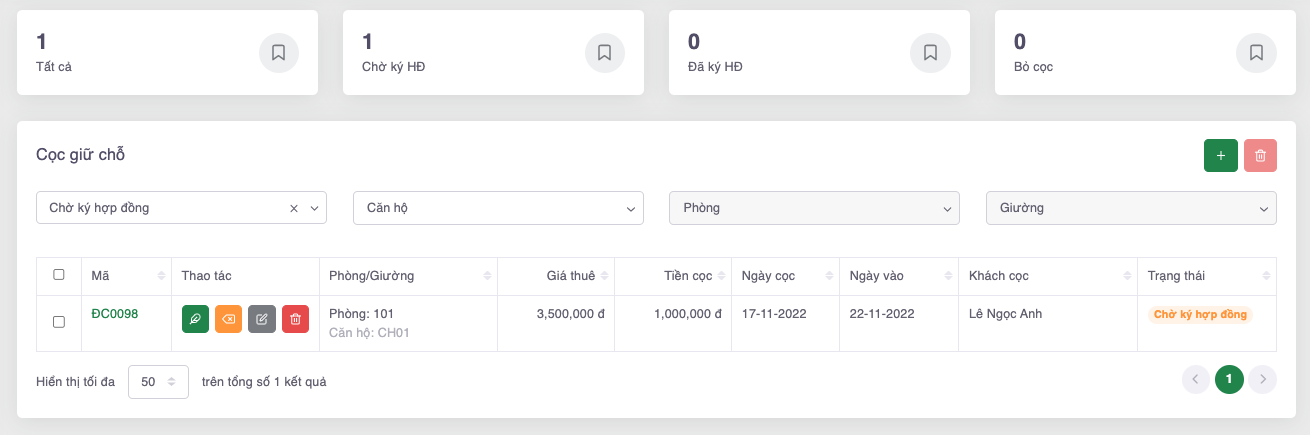This screenshot has width=1310, height=435.
Task: Sort the table by Giá thuê column
Action: click(x=570, y=275)
